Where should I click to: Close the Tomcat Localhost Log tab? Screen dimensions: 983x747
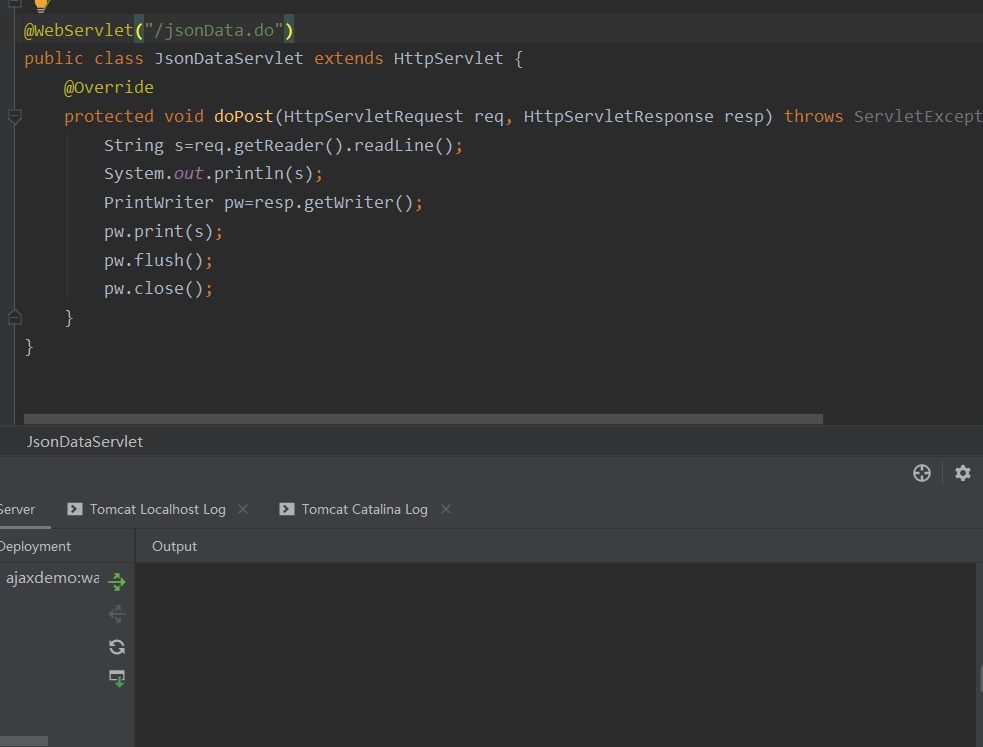243,509
